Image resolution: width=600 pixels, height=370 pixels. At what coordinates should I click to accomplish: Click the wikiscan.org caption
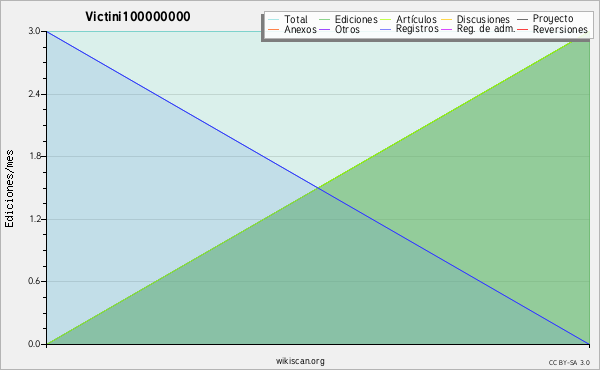pos(300,361)
